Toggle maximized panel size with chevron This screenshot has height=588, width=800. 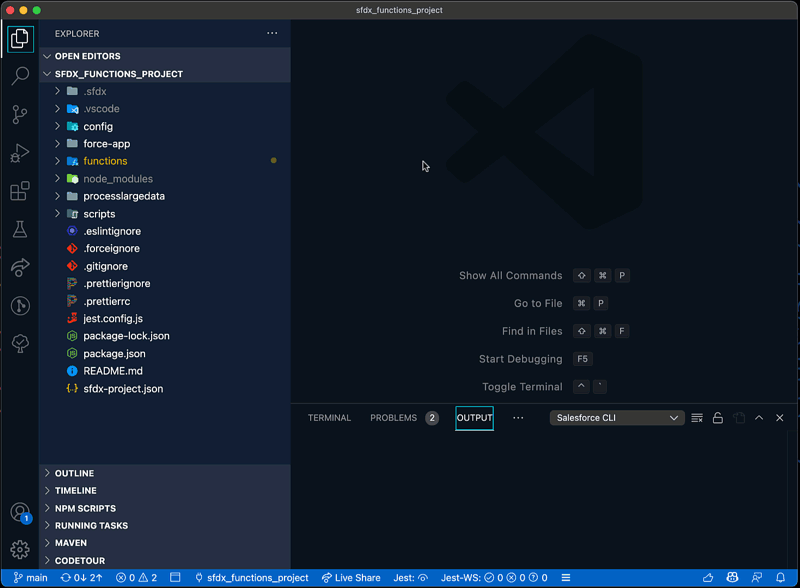tap(759, 418)
